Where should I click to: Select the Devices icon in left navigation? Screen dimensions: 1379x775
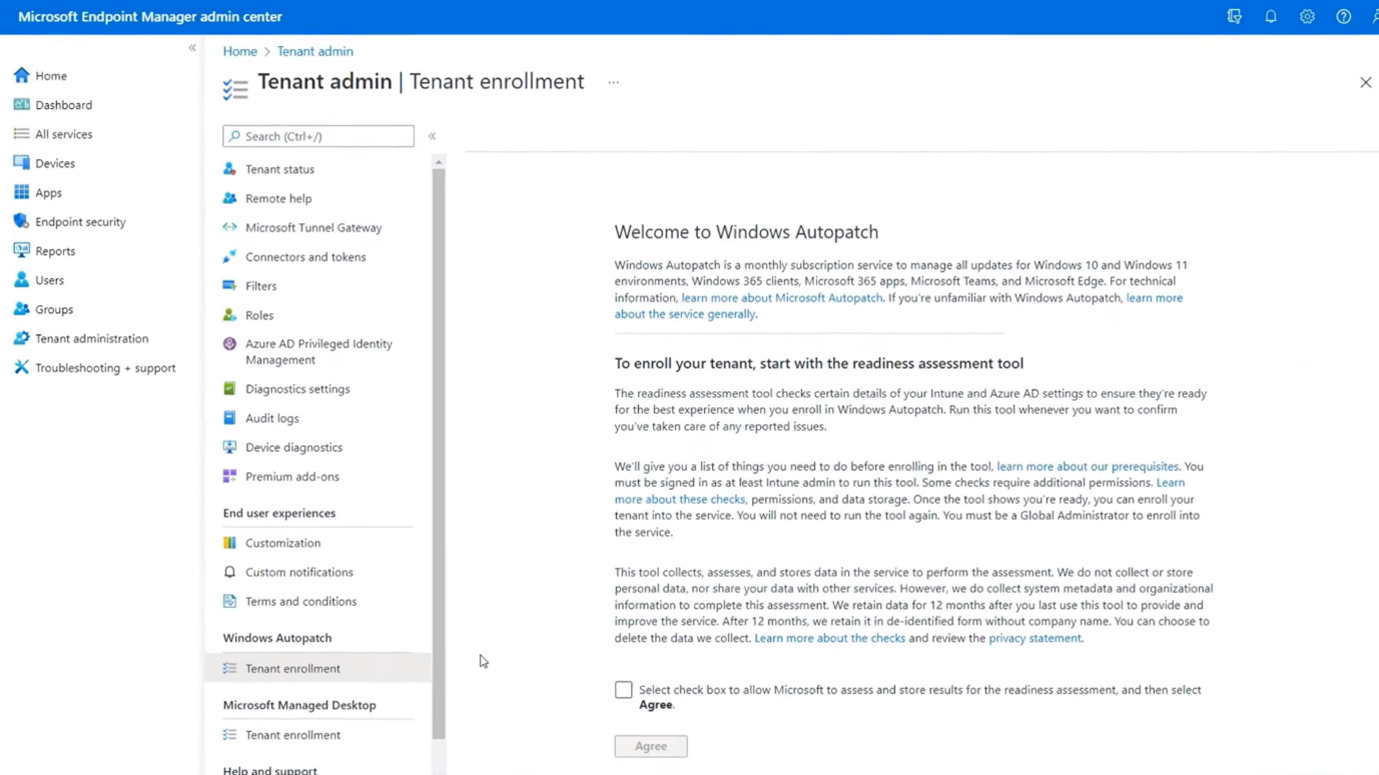point(21,163)
